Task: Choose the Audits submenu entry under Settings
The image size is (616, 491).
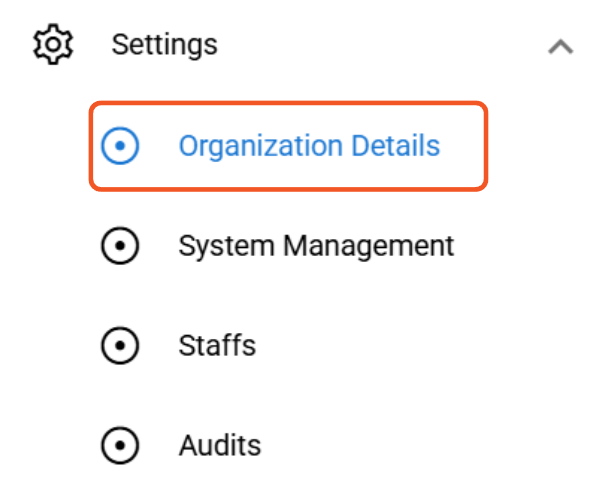Action: tap(220, 445)
